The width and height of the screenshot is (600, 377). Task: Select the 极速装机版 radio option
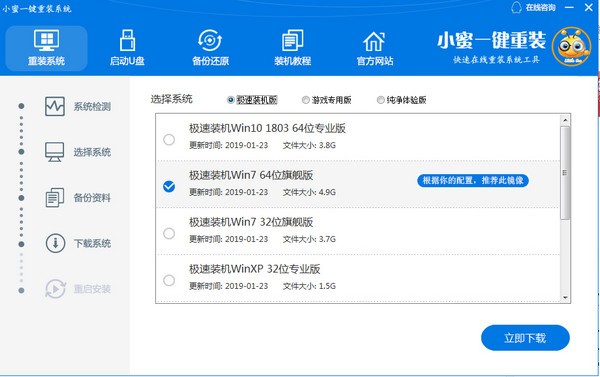point(231,100)
